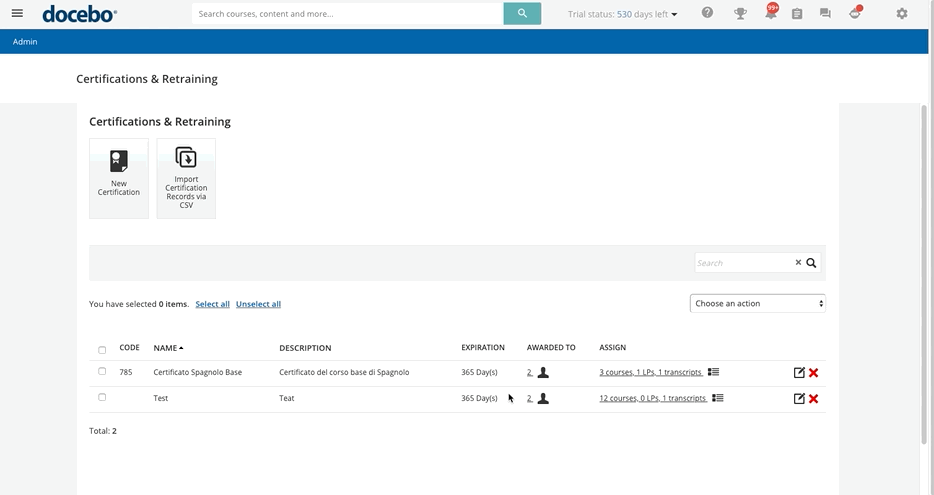Delete the Test certification

click(x=814, y=399)
